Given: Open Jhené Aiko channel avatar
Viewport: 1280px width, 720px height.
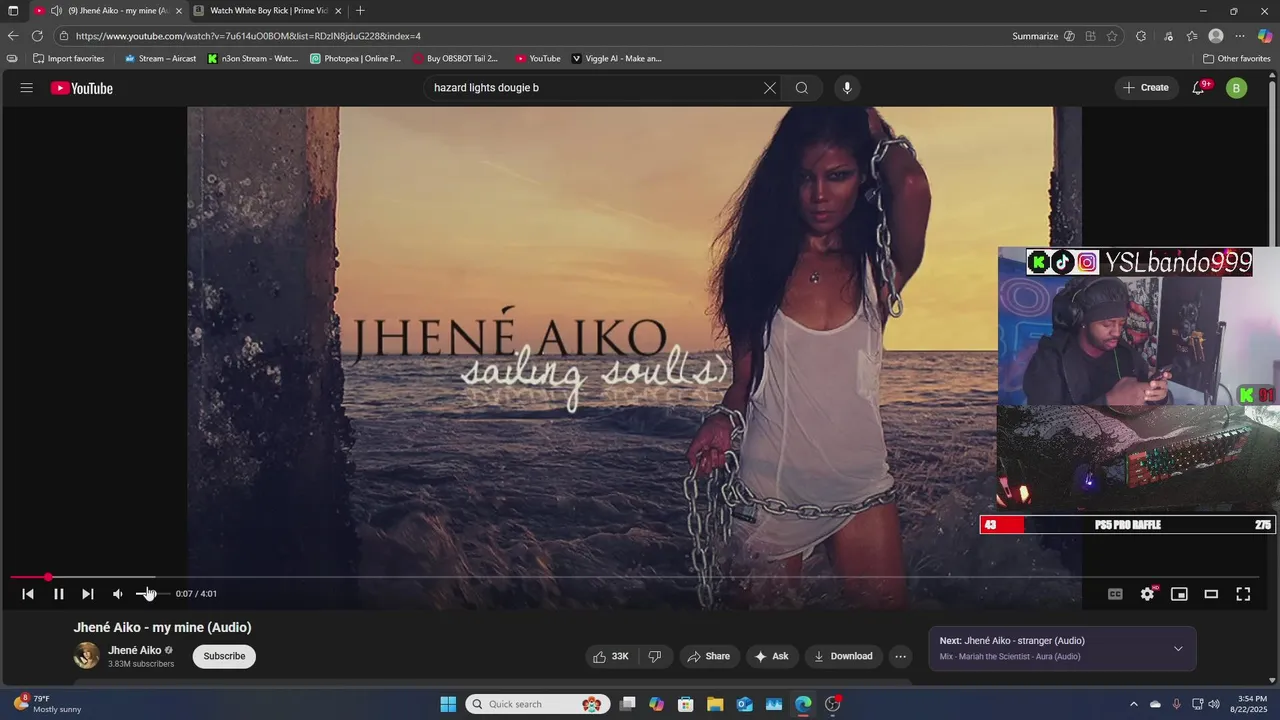Looking at the screenshot, I should tap(87, 656).
